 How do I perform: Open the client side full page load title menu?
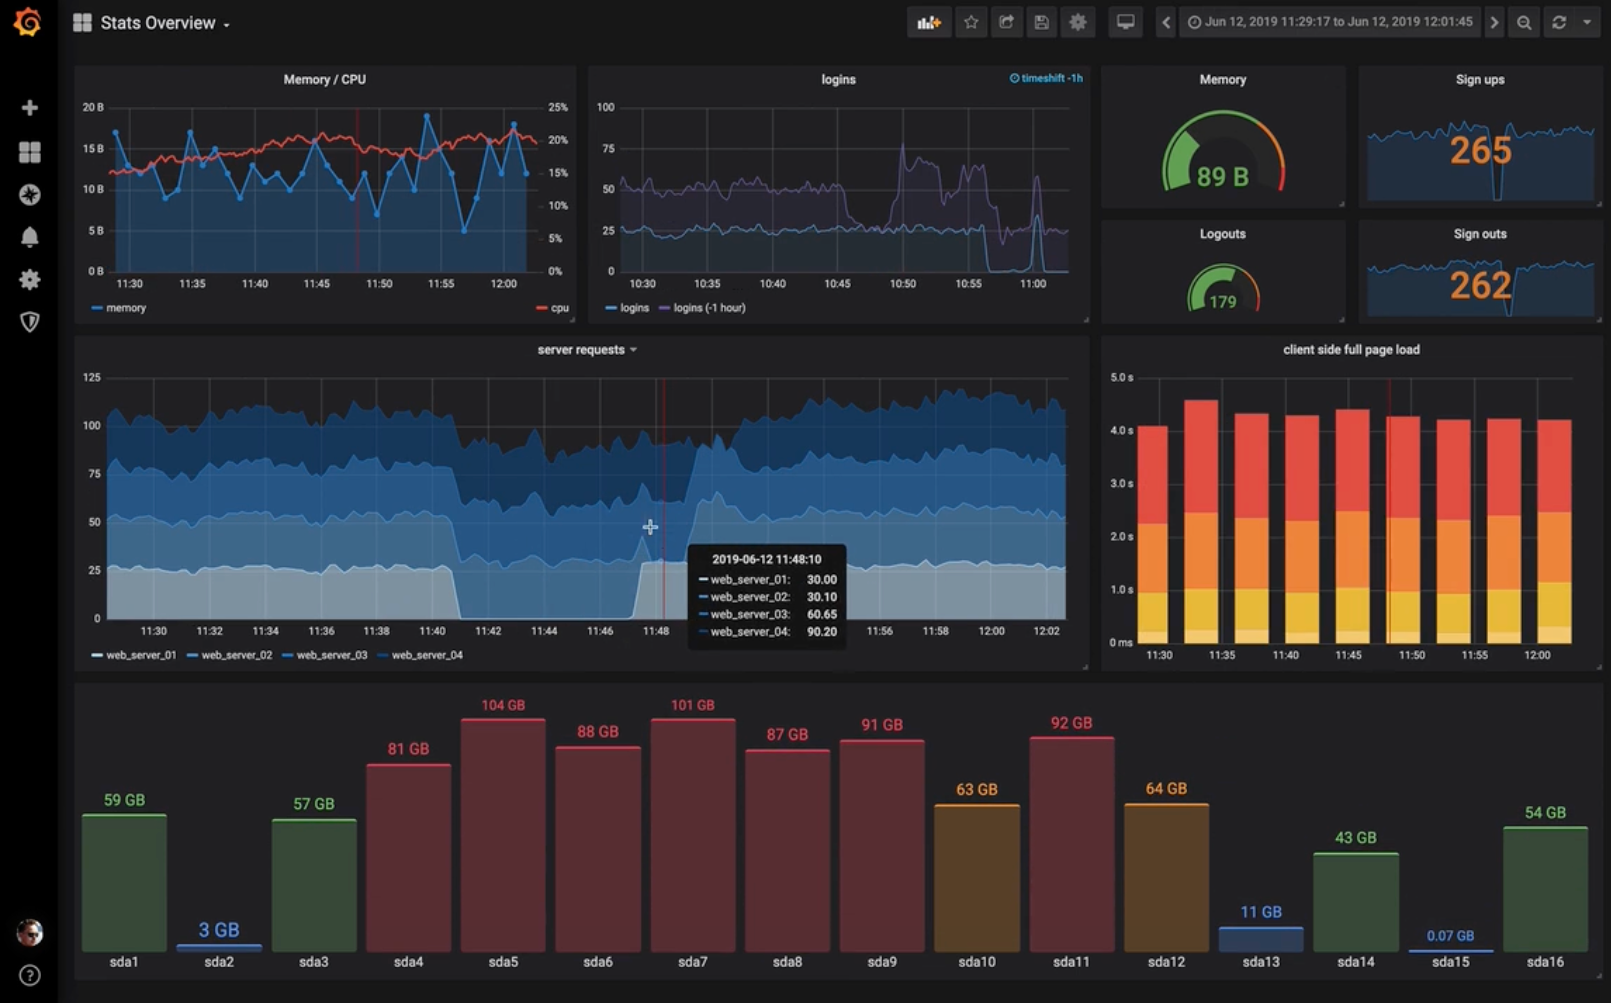pos(1350,350)
